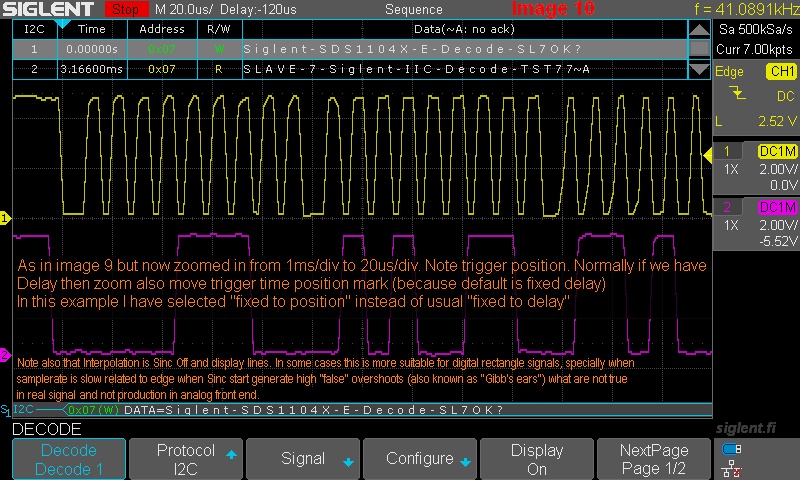
Task: Click the I2C decode bus line
Action: click(x=362, y=410)
